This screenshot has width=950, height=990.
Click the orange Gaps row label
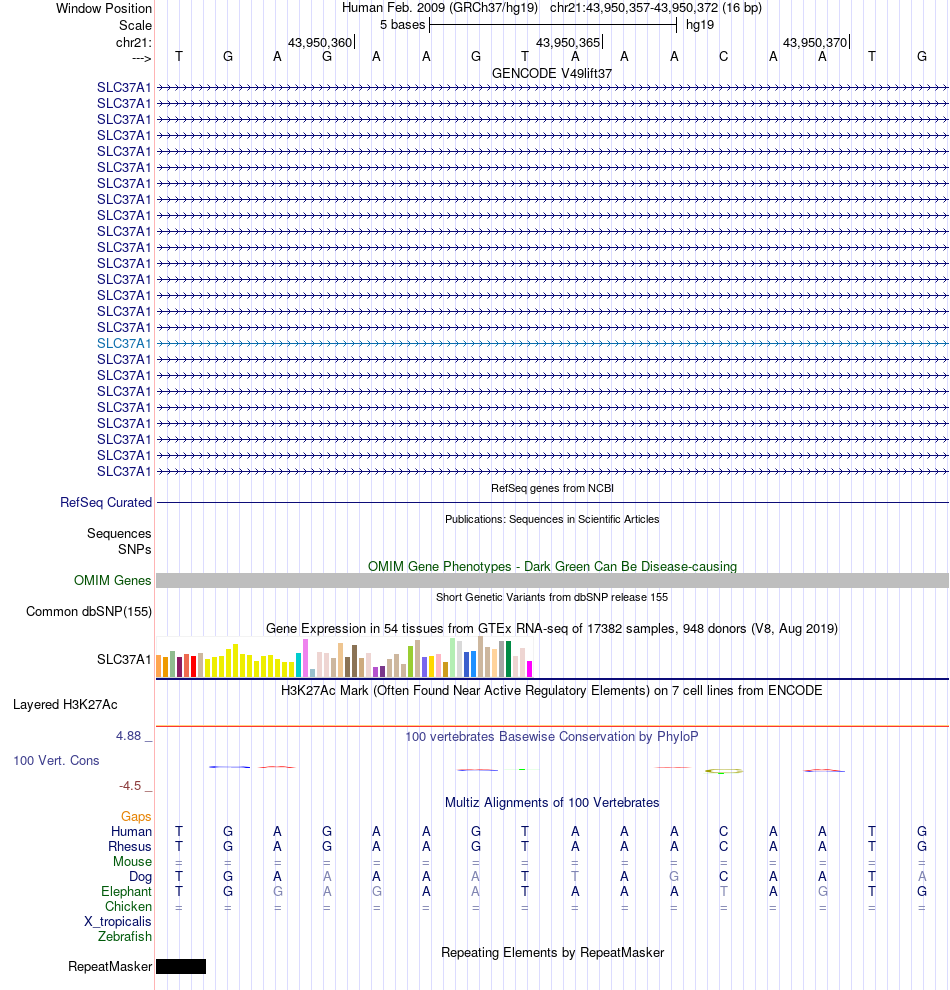136,816
